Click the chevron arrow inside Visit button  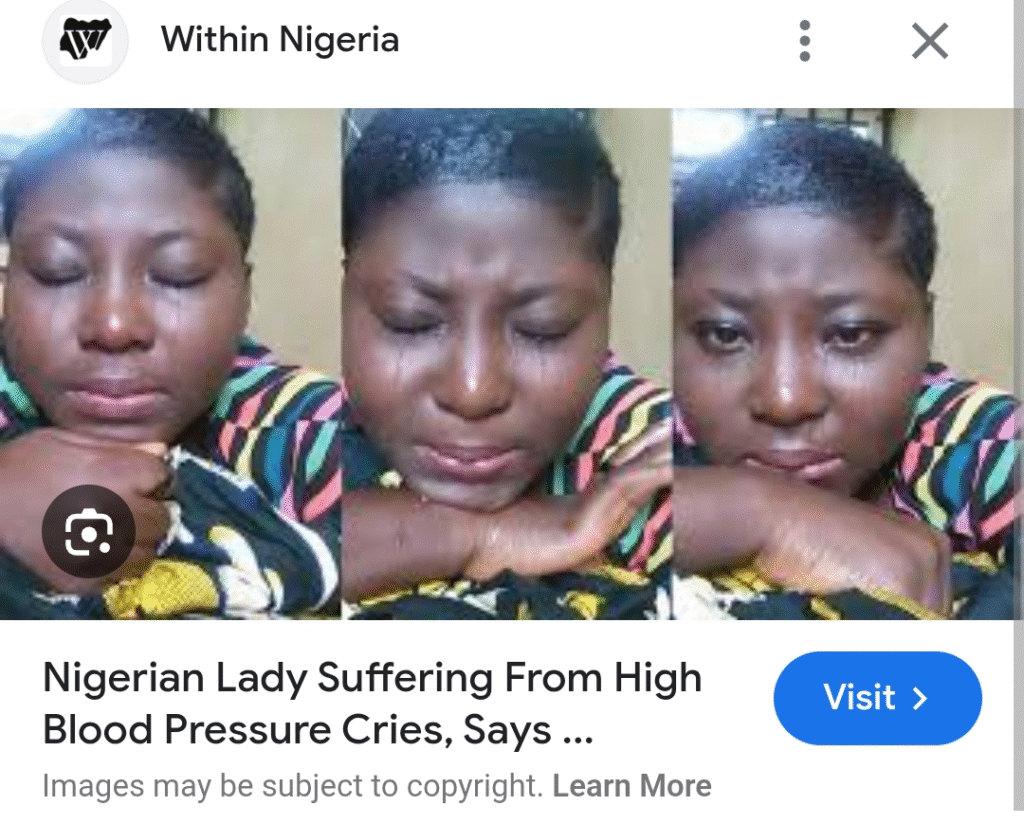921,698
